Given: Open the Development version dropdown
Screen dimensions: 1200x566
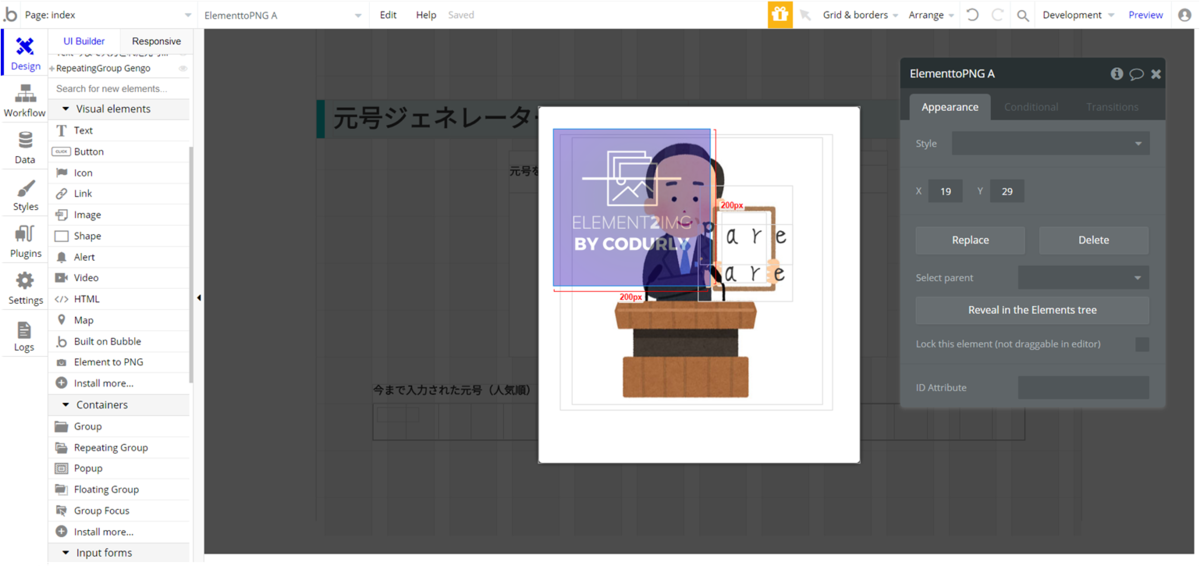Looking at the screenshot, I should pyautogui.click(x=1078, y=15).
